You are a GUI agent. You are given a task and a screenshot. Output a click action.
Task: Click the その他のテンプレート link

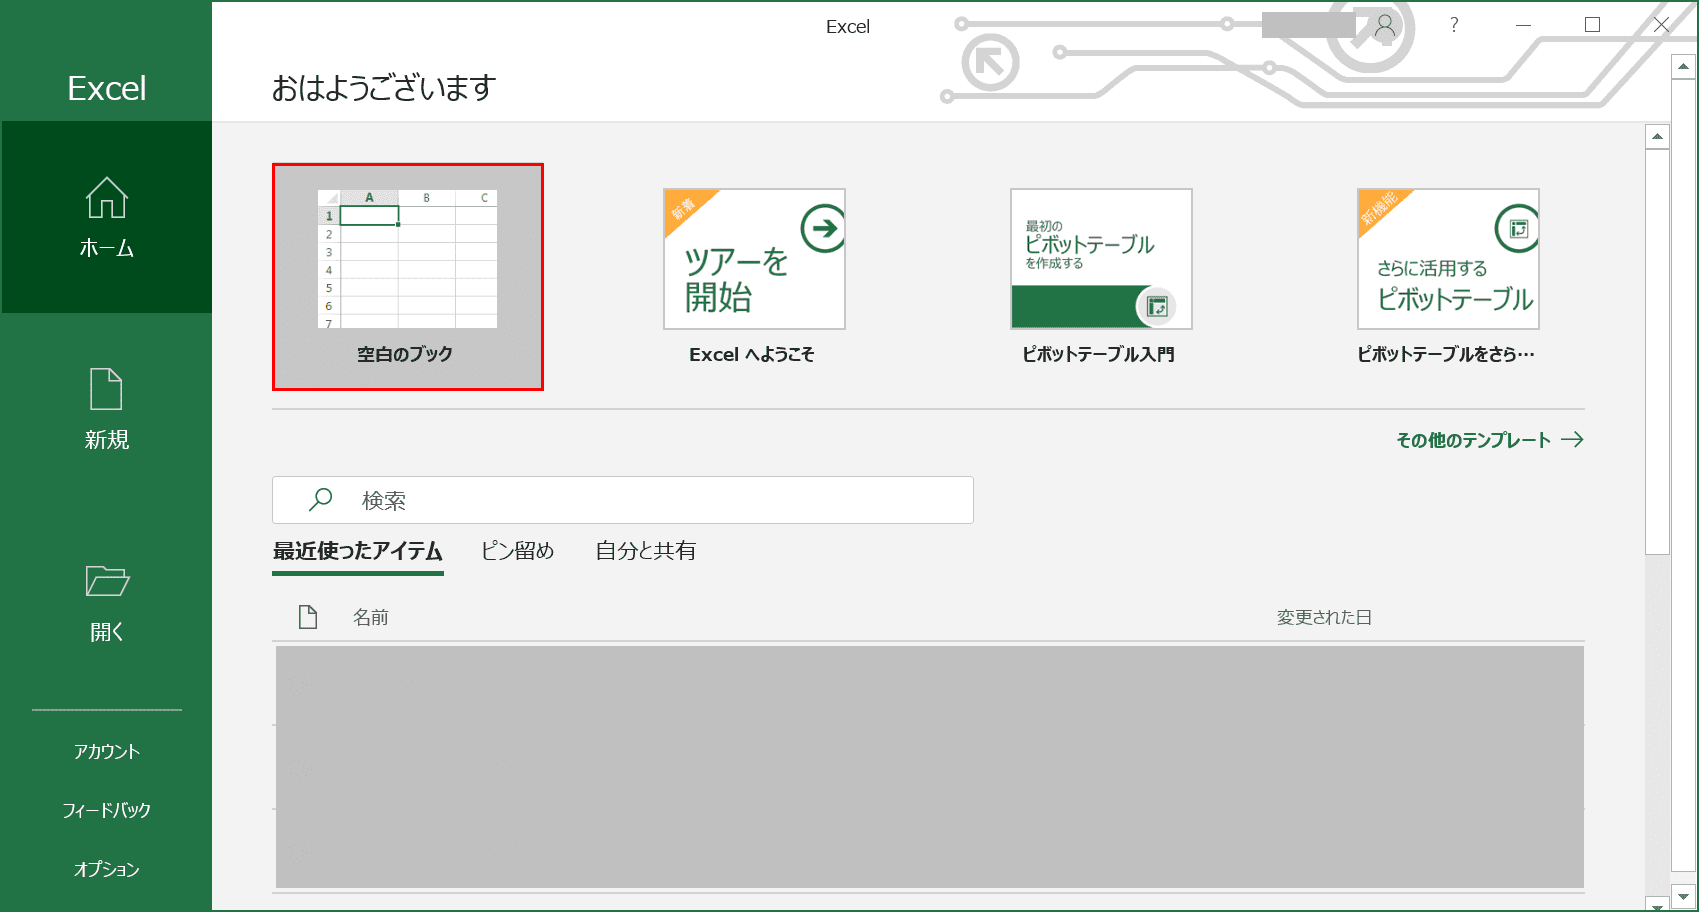(x=1490, y=440)
